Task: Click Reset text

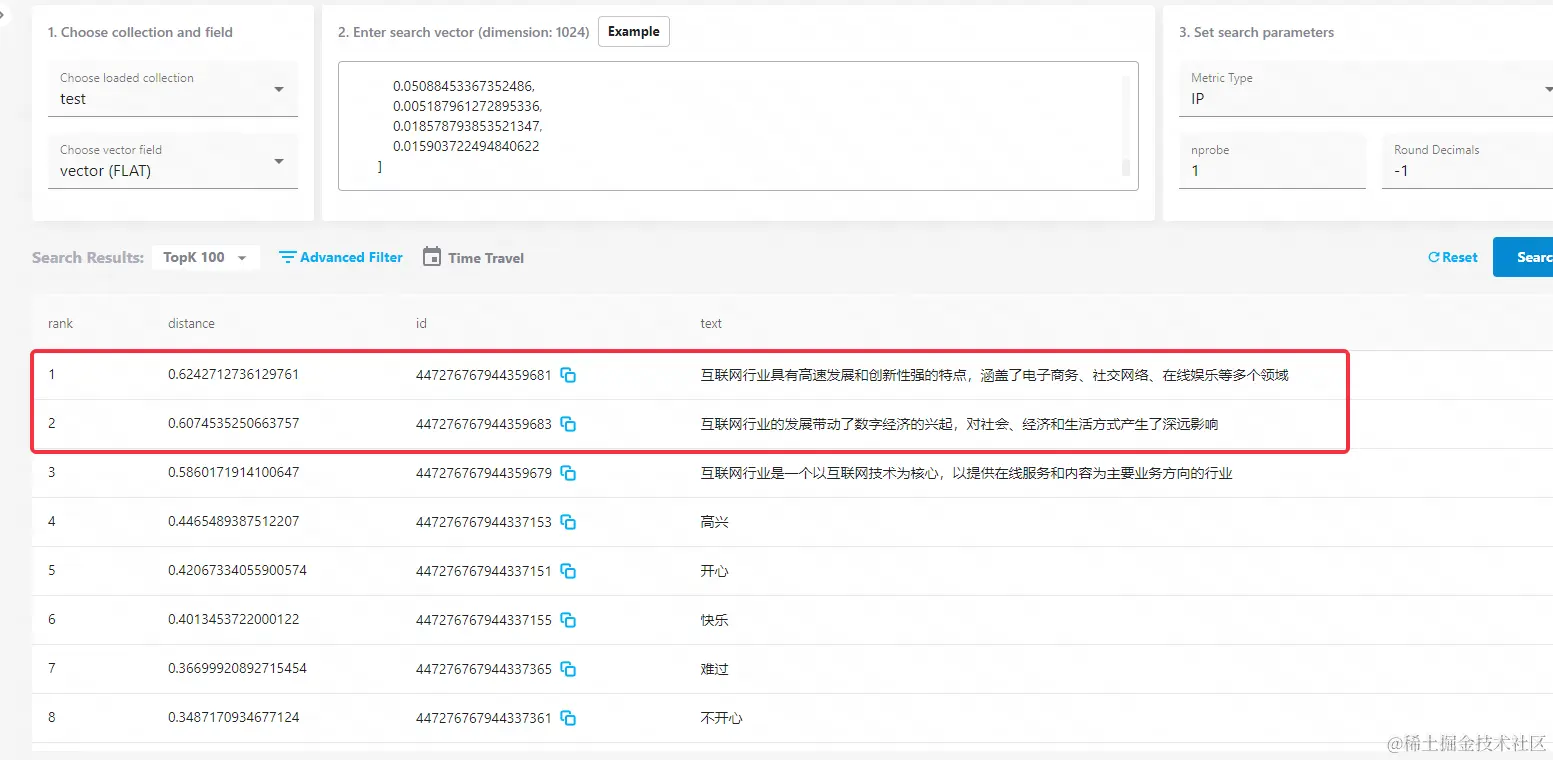Action: [1460, 257]
